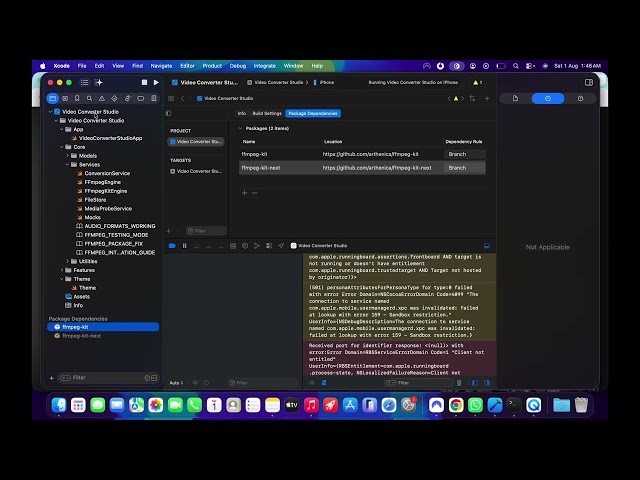This screenshot has height=480, width=640.
Task: Collapse the root Video Converter Studio project
Action: [51, 112]
